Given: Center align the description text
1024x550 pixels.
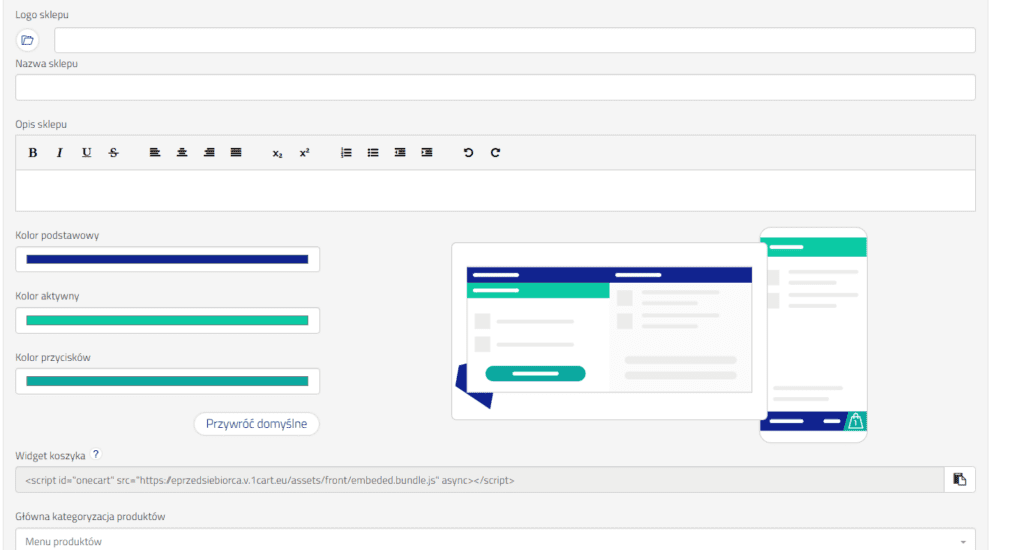Looking at the screenshot, I should tap(182, 153).
